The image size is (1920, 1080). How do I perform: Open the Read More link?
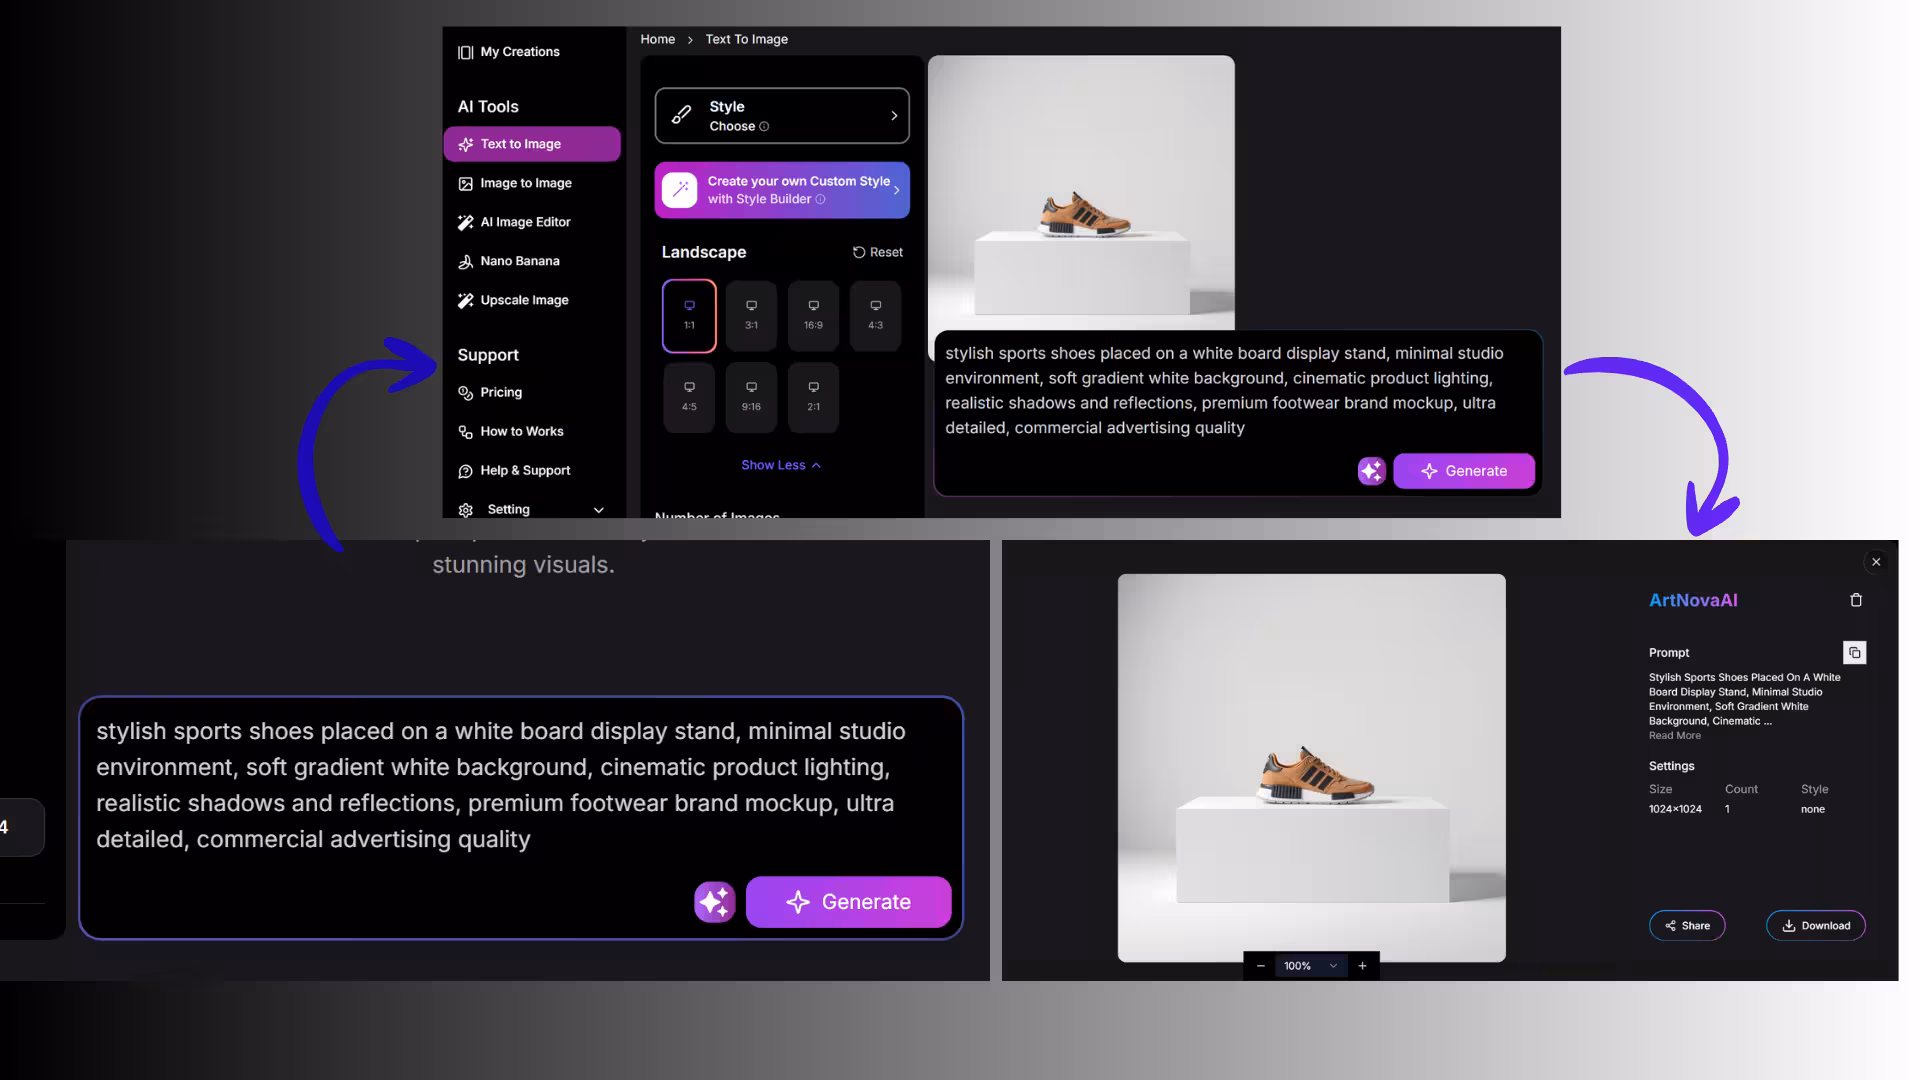[1674, 735]
